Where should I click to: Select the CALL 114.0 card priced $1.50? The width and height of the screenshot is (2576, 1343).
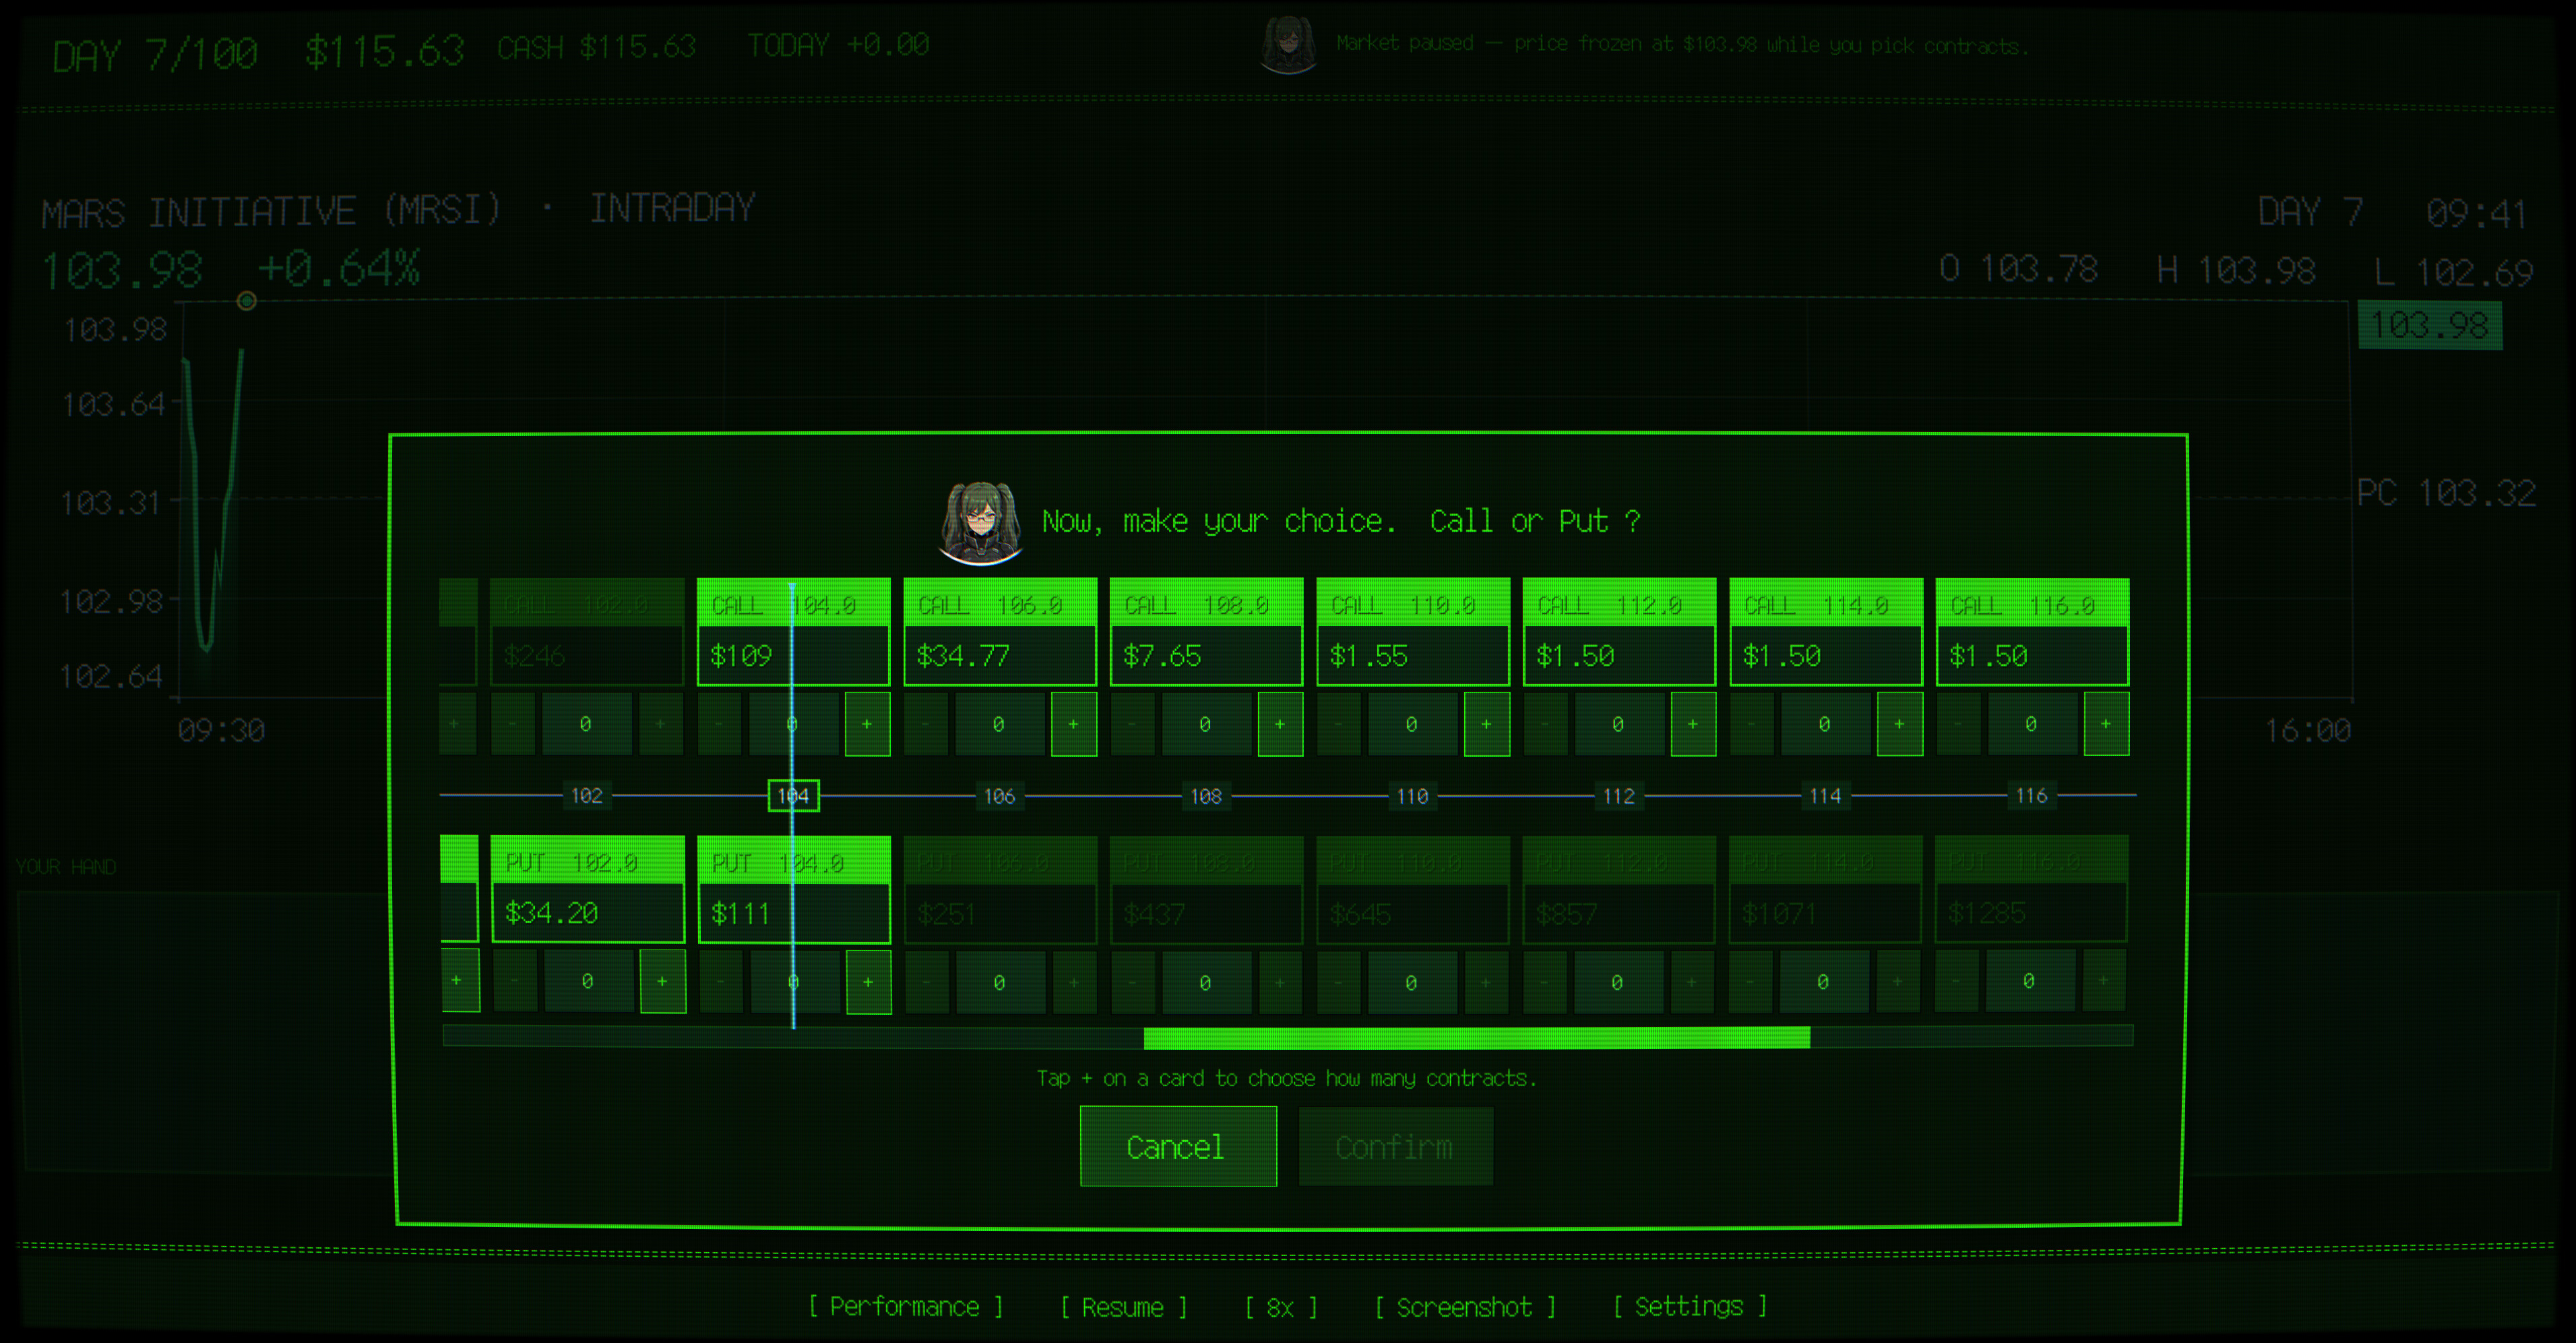click(x=1826, y=632)
